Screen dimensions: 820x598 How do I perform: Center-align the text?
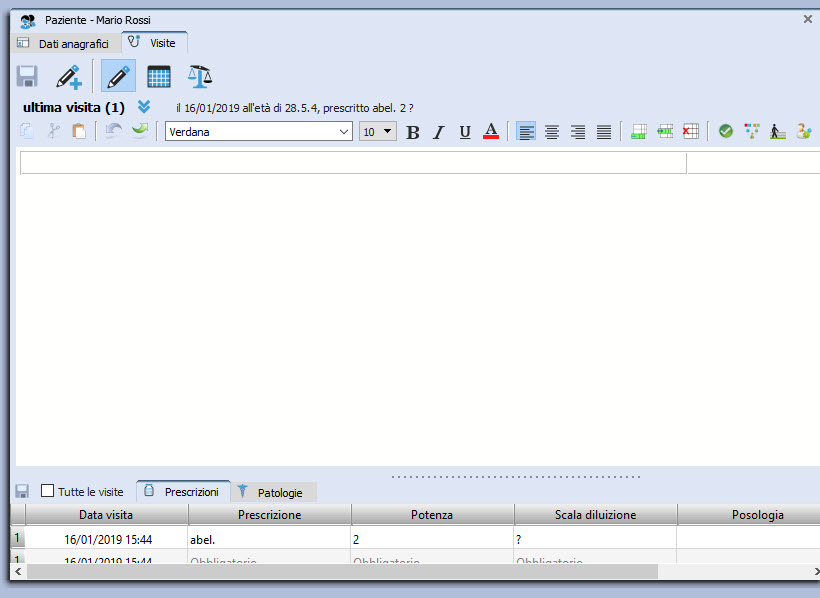(552, 132)
